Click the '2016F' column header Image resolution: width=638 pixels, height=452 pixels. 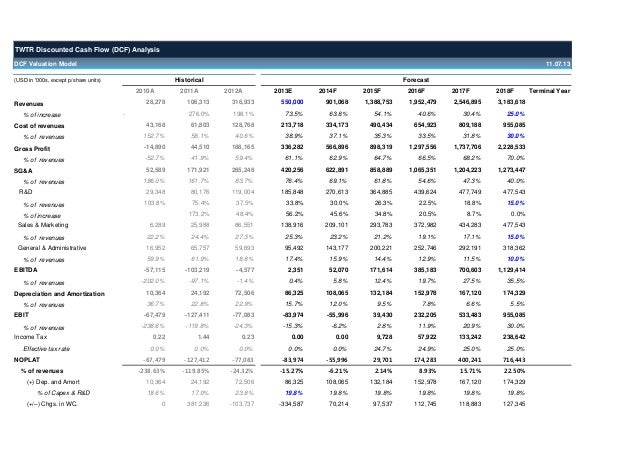(x=416, y=91)
